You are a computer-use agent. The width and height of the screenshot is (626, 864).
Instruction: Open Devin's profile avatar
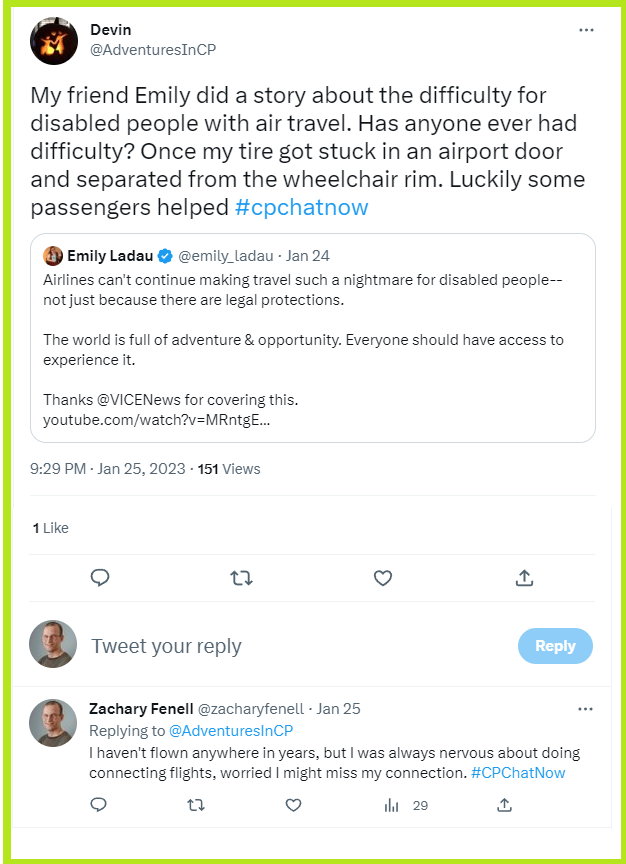point(53,41)
